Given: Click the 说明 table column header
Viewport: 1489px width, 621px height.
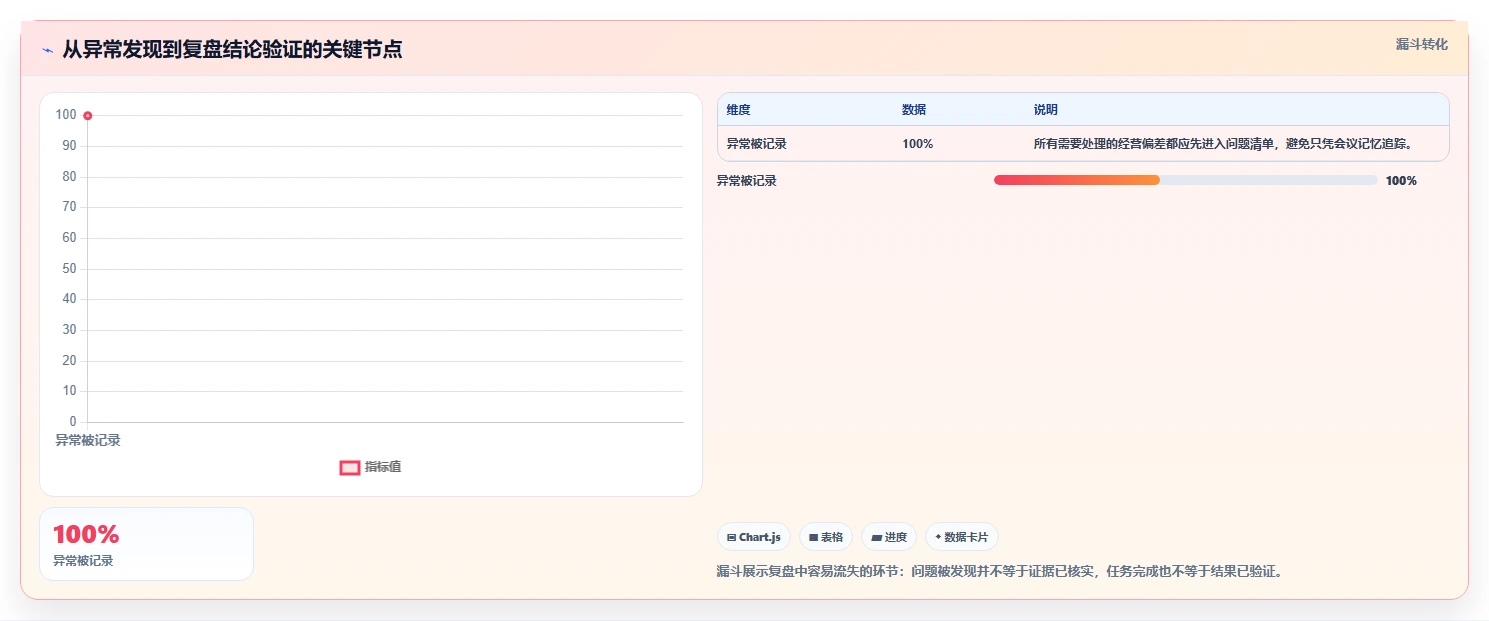Looking at the screenshot, I should click(x=1046, y=110).
